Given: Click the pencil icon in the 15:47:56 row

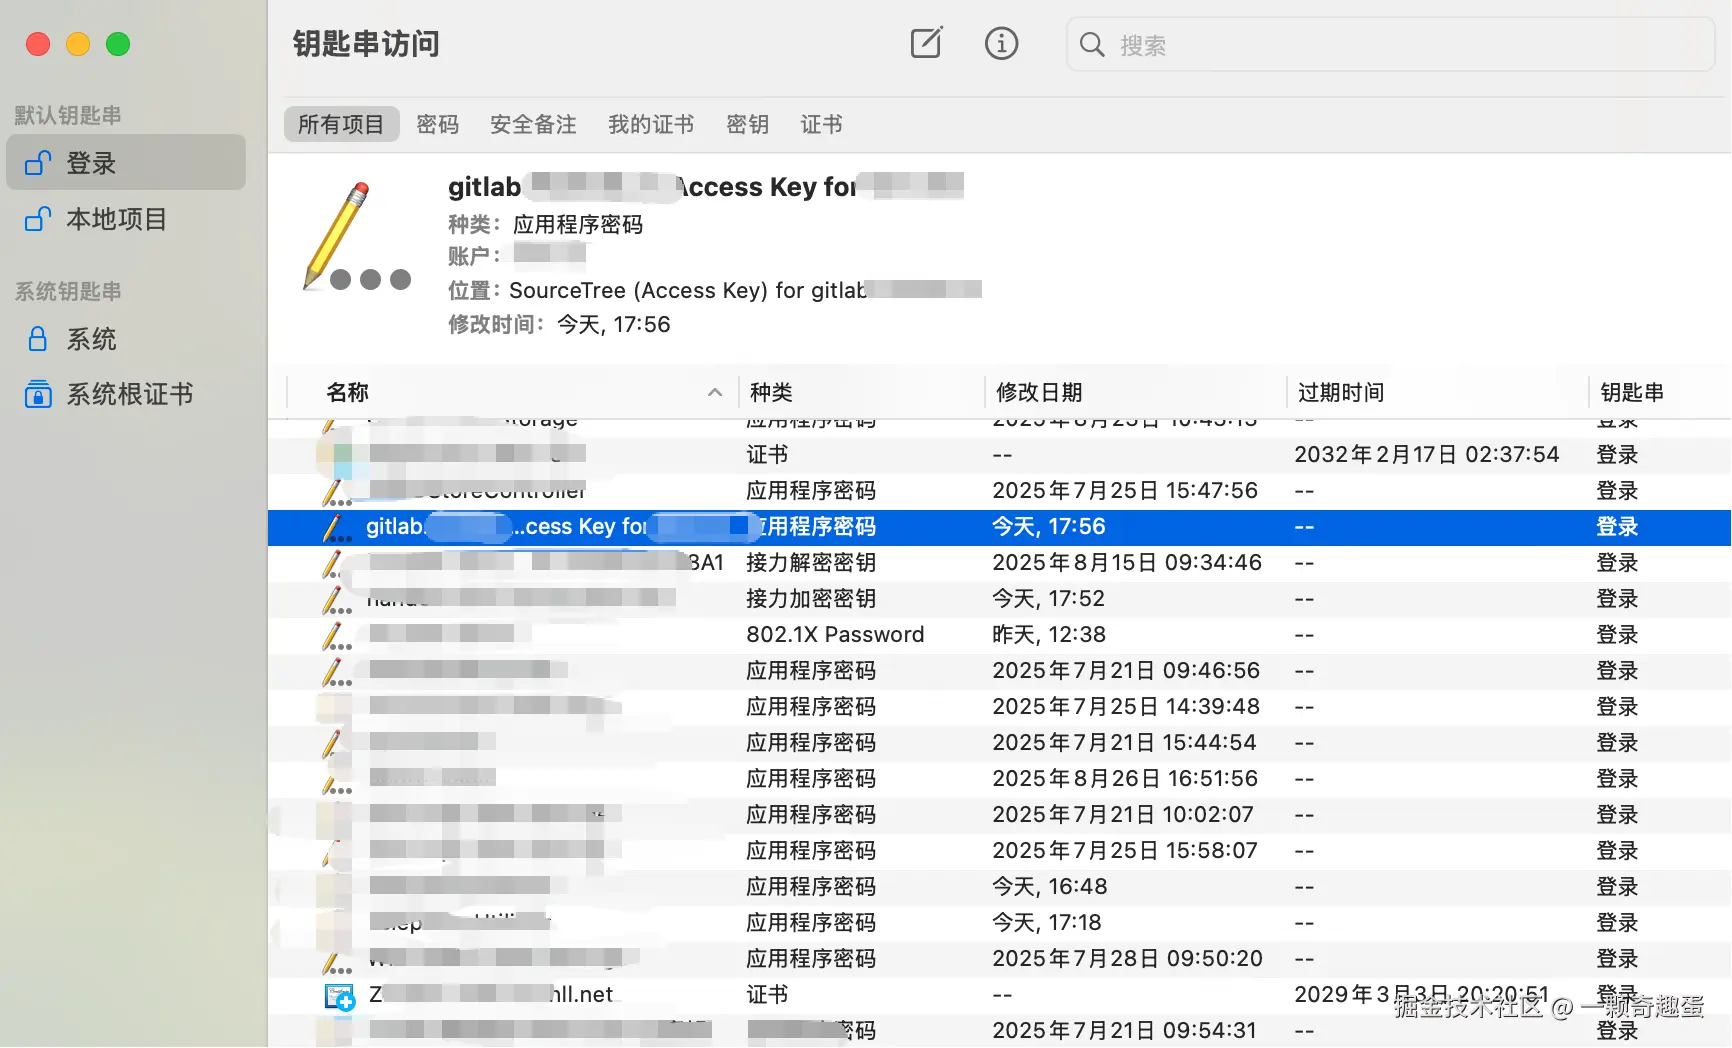Looking at the screenshot, I should [x=337, y=491].
